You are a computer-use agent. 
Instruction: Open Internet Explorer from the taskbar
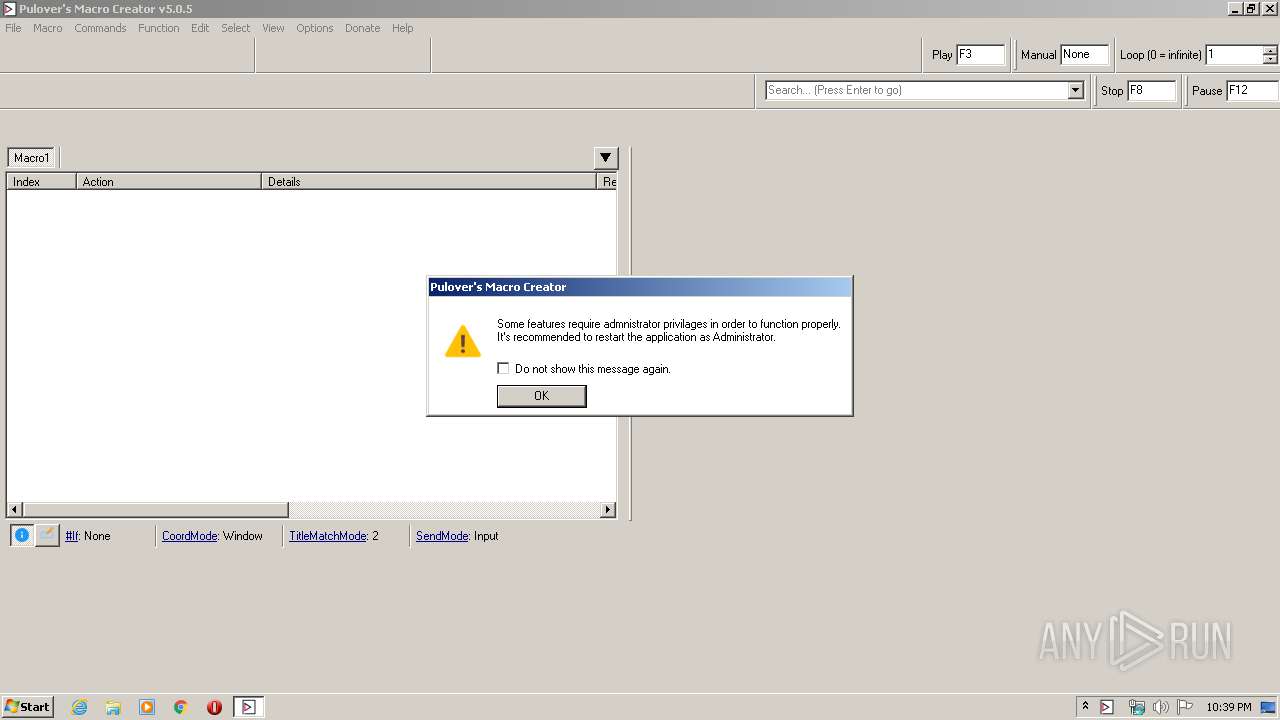point(80,707)
